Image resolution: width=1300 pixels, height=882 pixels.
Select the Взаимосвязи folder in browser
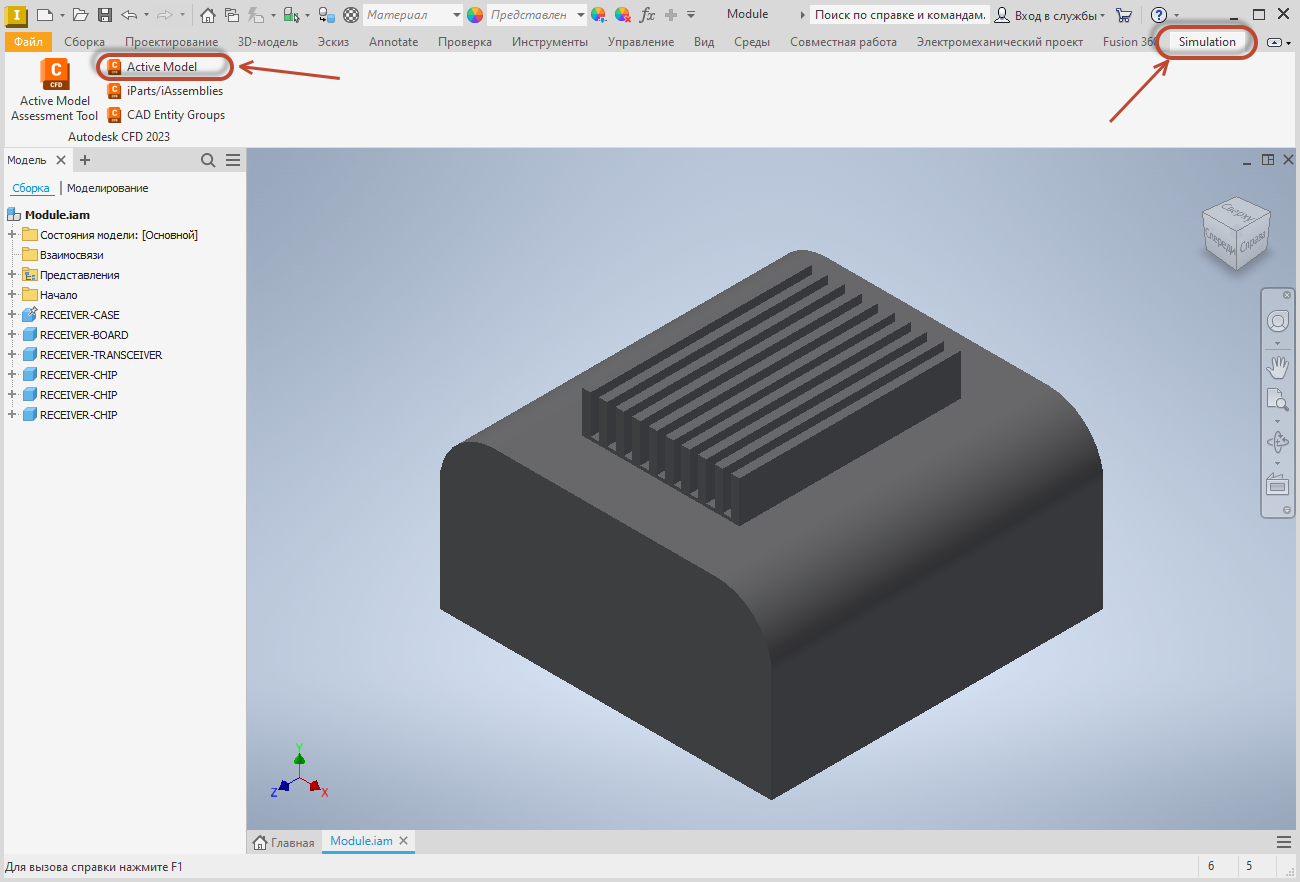click(63, 255)
